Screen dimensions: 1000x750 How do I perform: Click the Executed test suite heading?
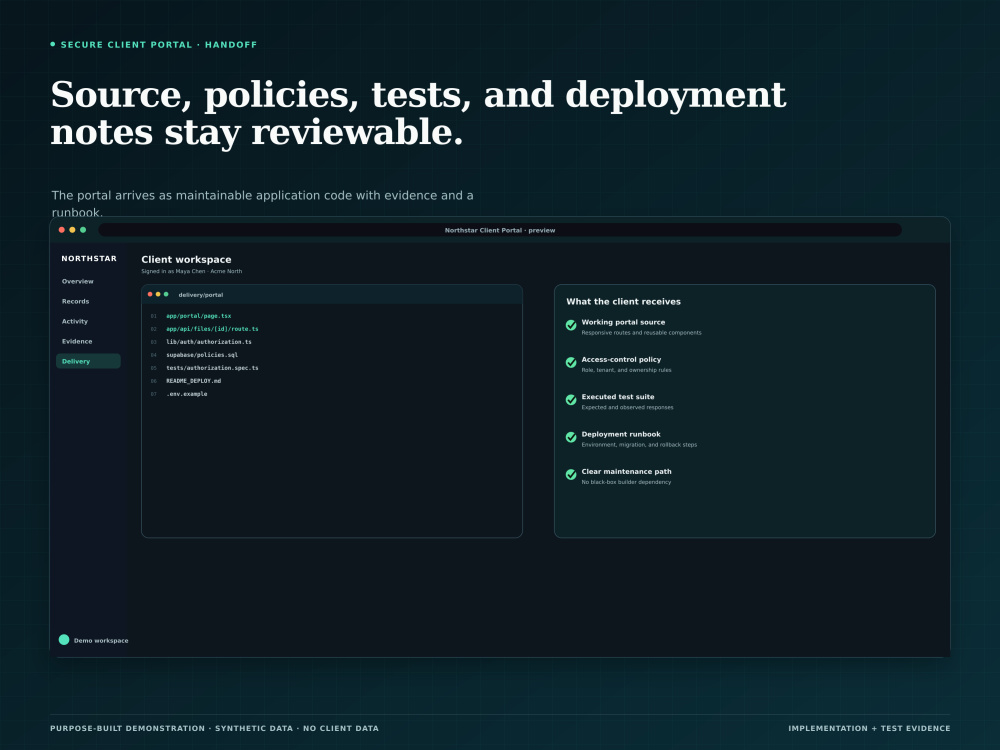coord(617,397)
